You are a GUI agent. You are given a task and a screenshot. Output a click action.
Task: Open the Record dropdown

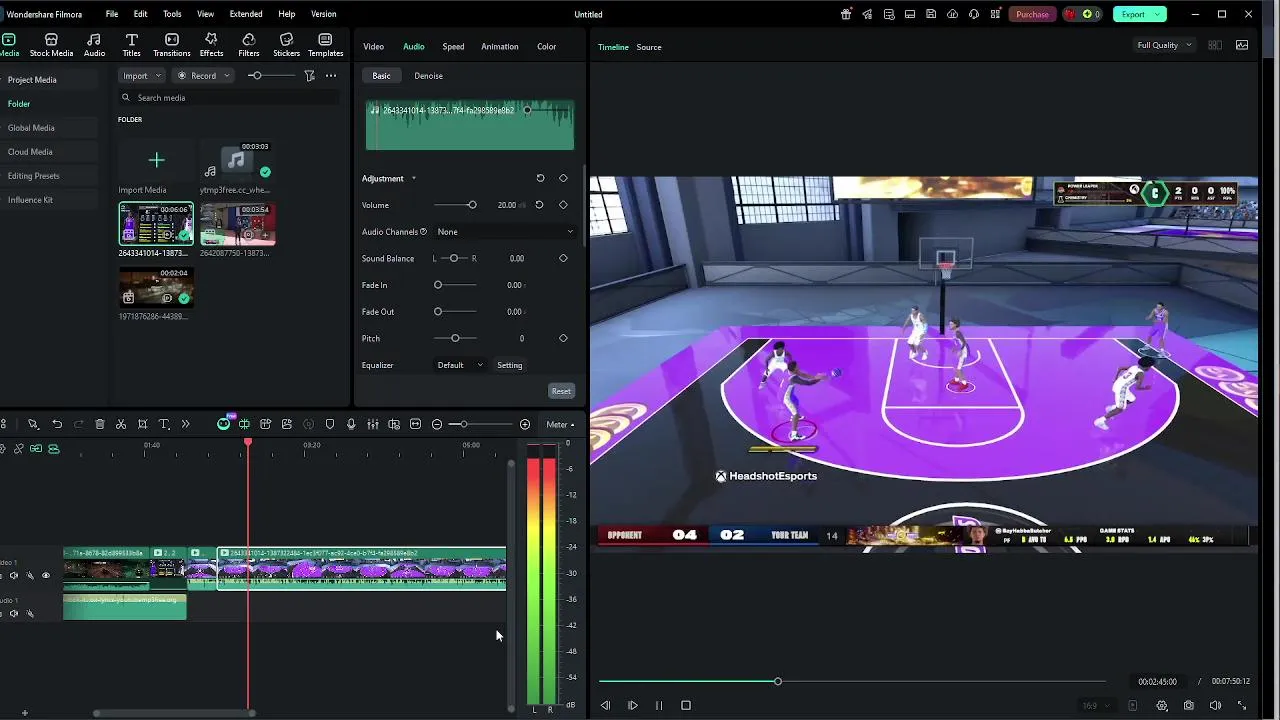point(203,75)
